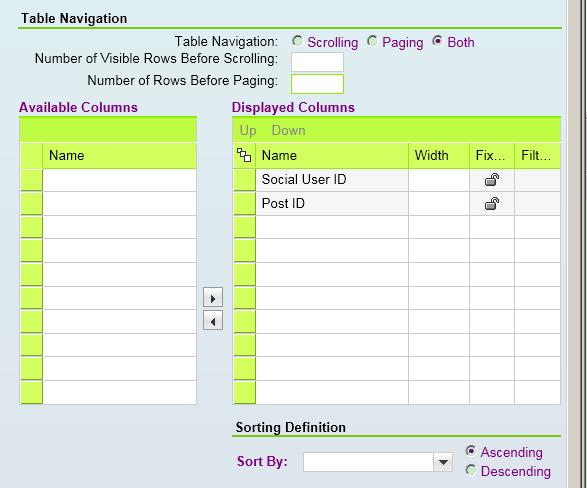
Task: Move column to Available using left arrow
Action: point(213,320)
